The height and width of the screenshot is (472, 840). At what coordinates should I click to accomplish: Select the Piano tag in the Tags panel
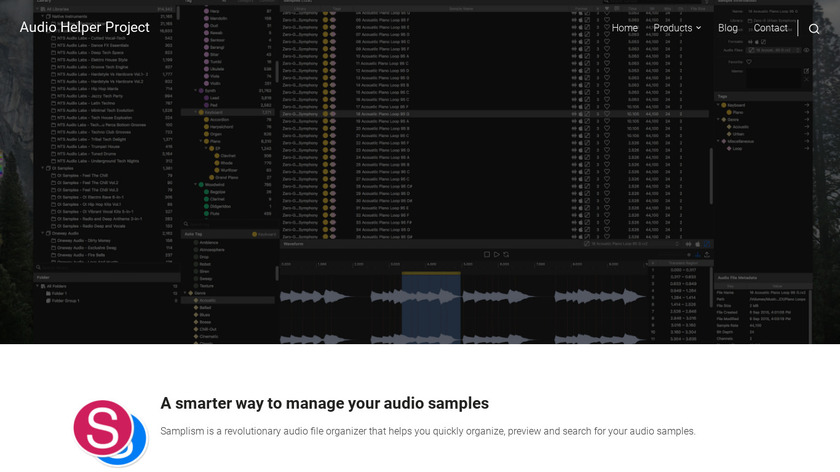[x=738, y=113]
